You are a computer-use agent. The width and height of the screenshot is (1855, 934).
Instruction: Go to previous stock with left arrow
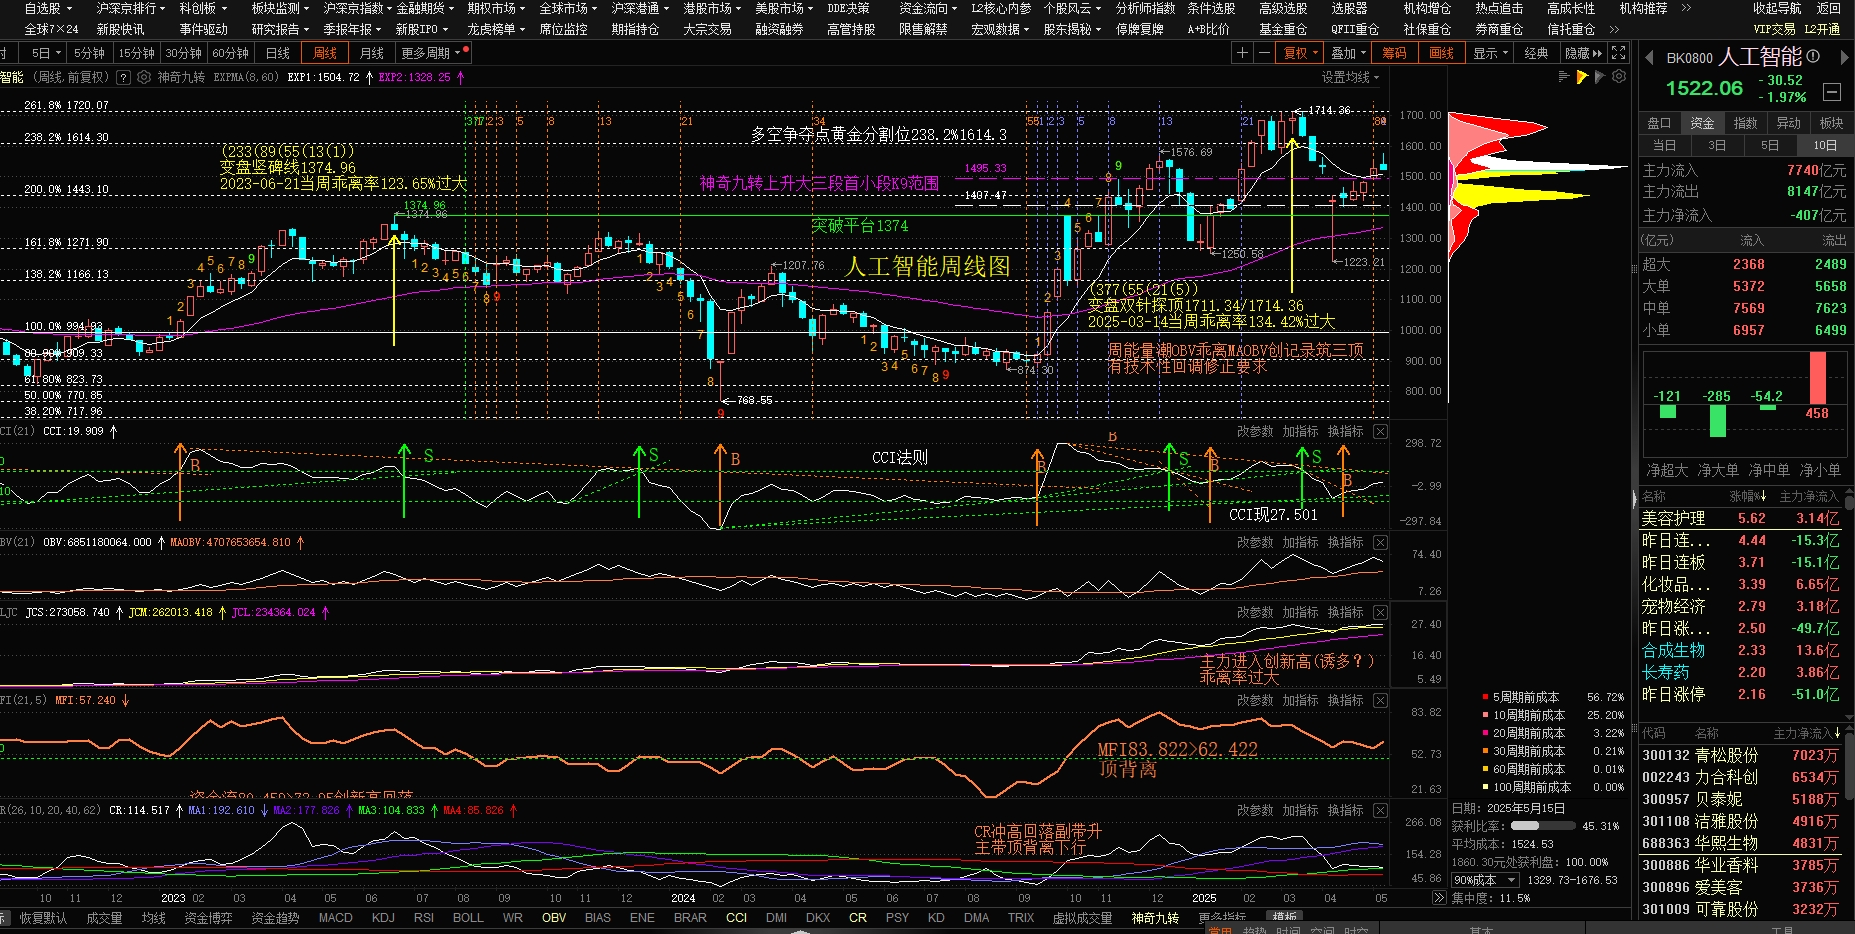[x=1649, y=58]
